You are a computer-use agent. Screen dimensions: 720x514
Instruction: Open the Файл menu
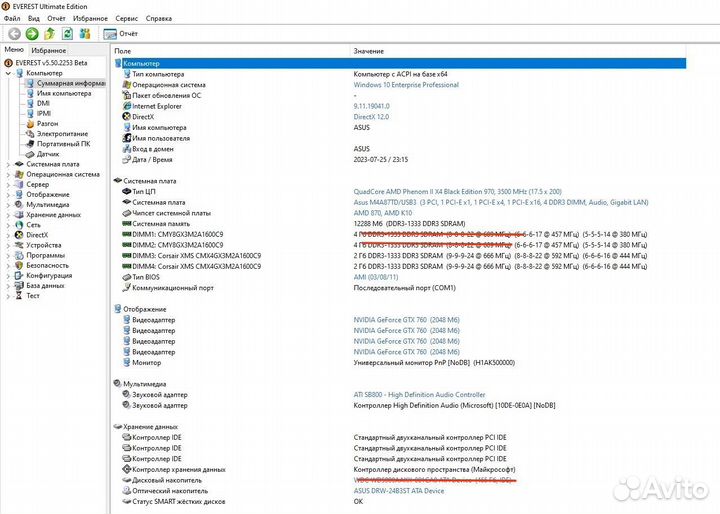(x=12, y=18)
